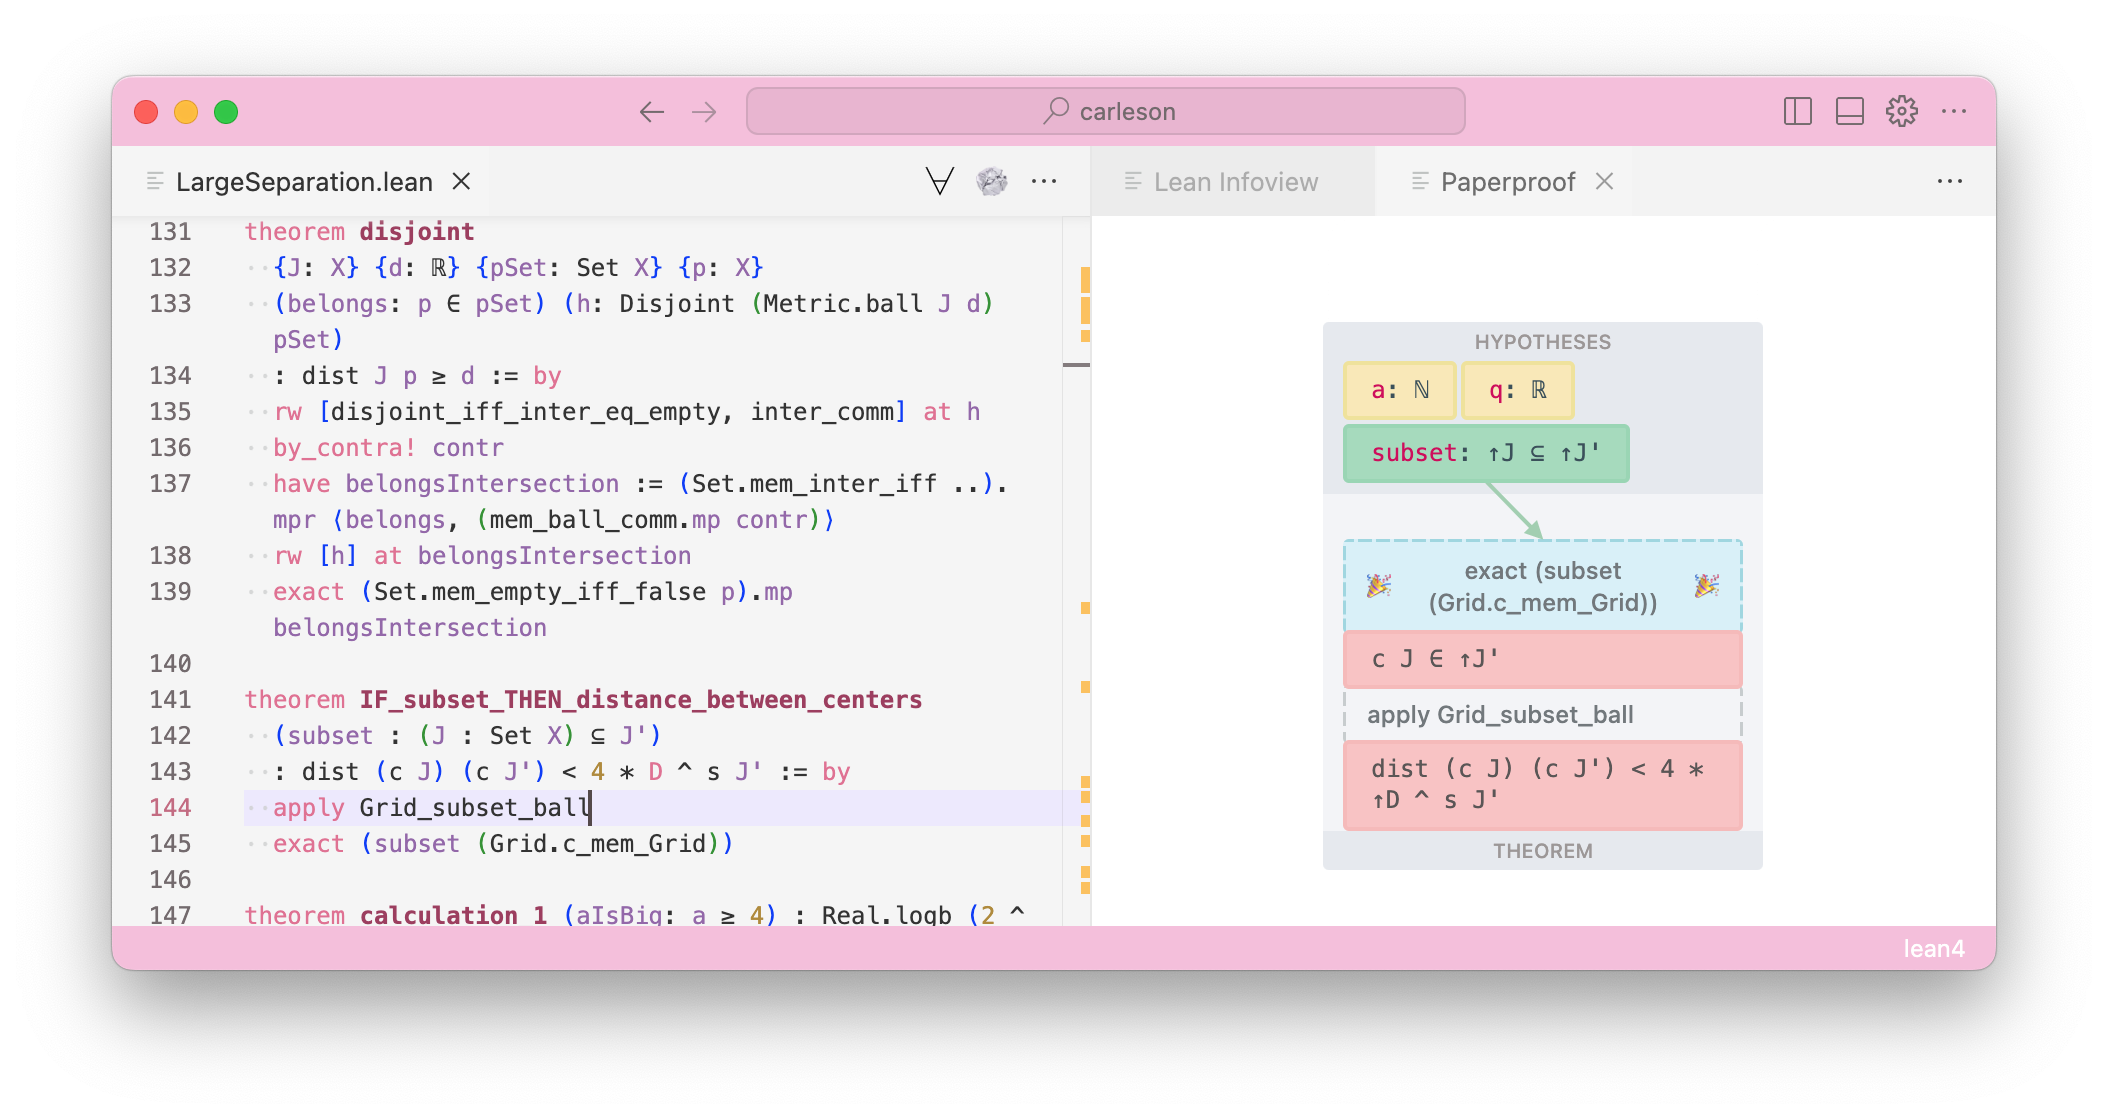This screenshot has width=2108, height=1118.
Task: Click the lean4 language status item
Action: 1933,948
